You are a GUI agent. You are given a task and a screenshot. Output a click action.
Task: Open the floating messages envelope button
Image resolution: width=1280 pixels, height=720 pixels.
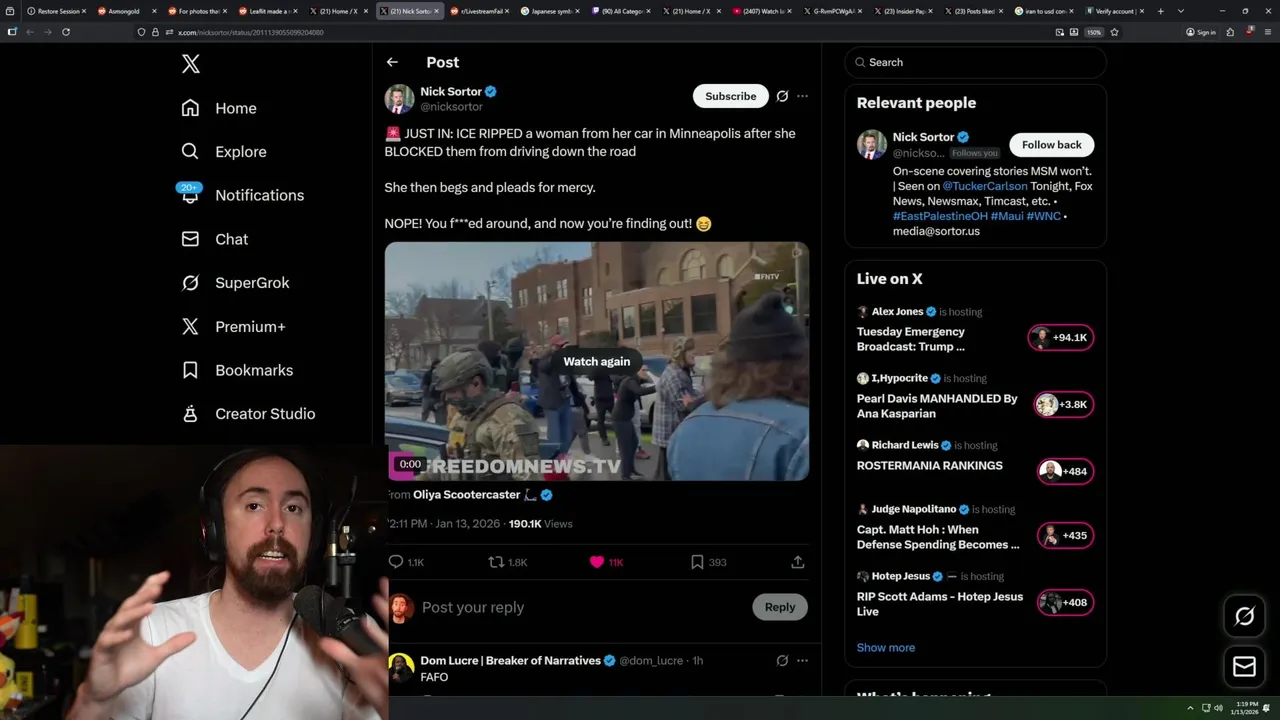1245,667
